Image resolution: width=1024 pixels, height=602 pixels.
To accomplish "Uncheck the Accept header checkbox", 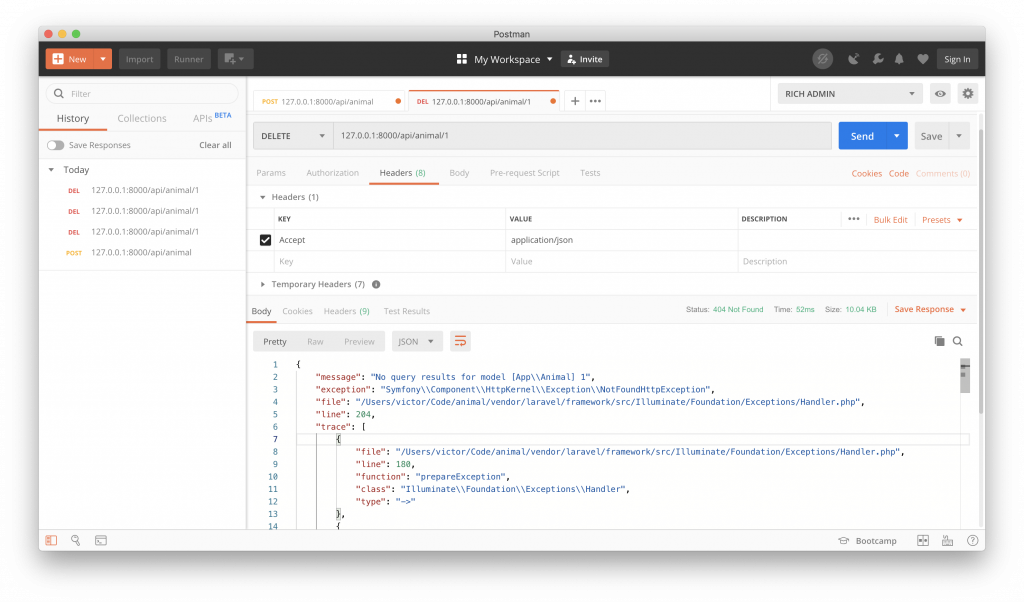I will pyautogui.click(x=265, y=240).
